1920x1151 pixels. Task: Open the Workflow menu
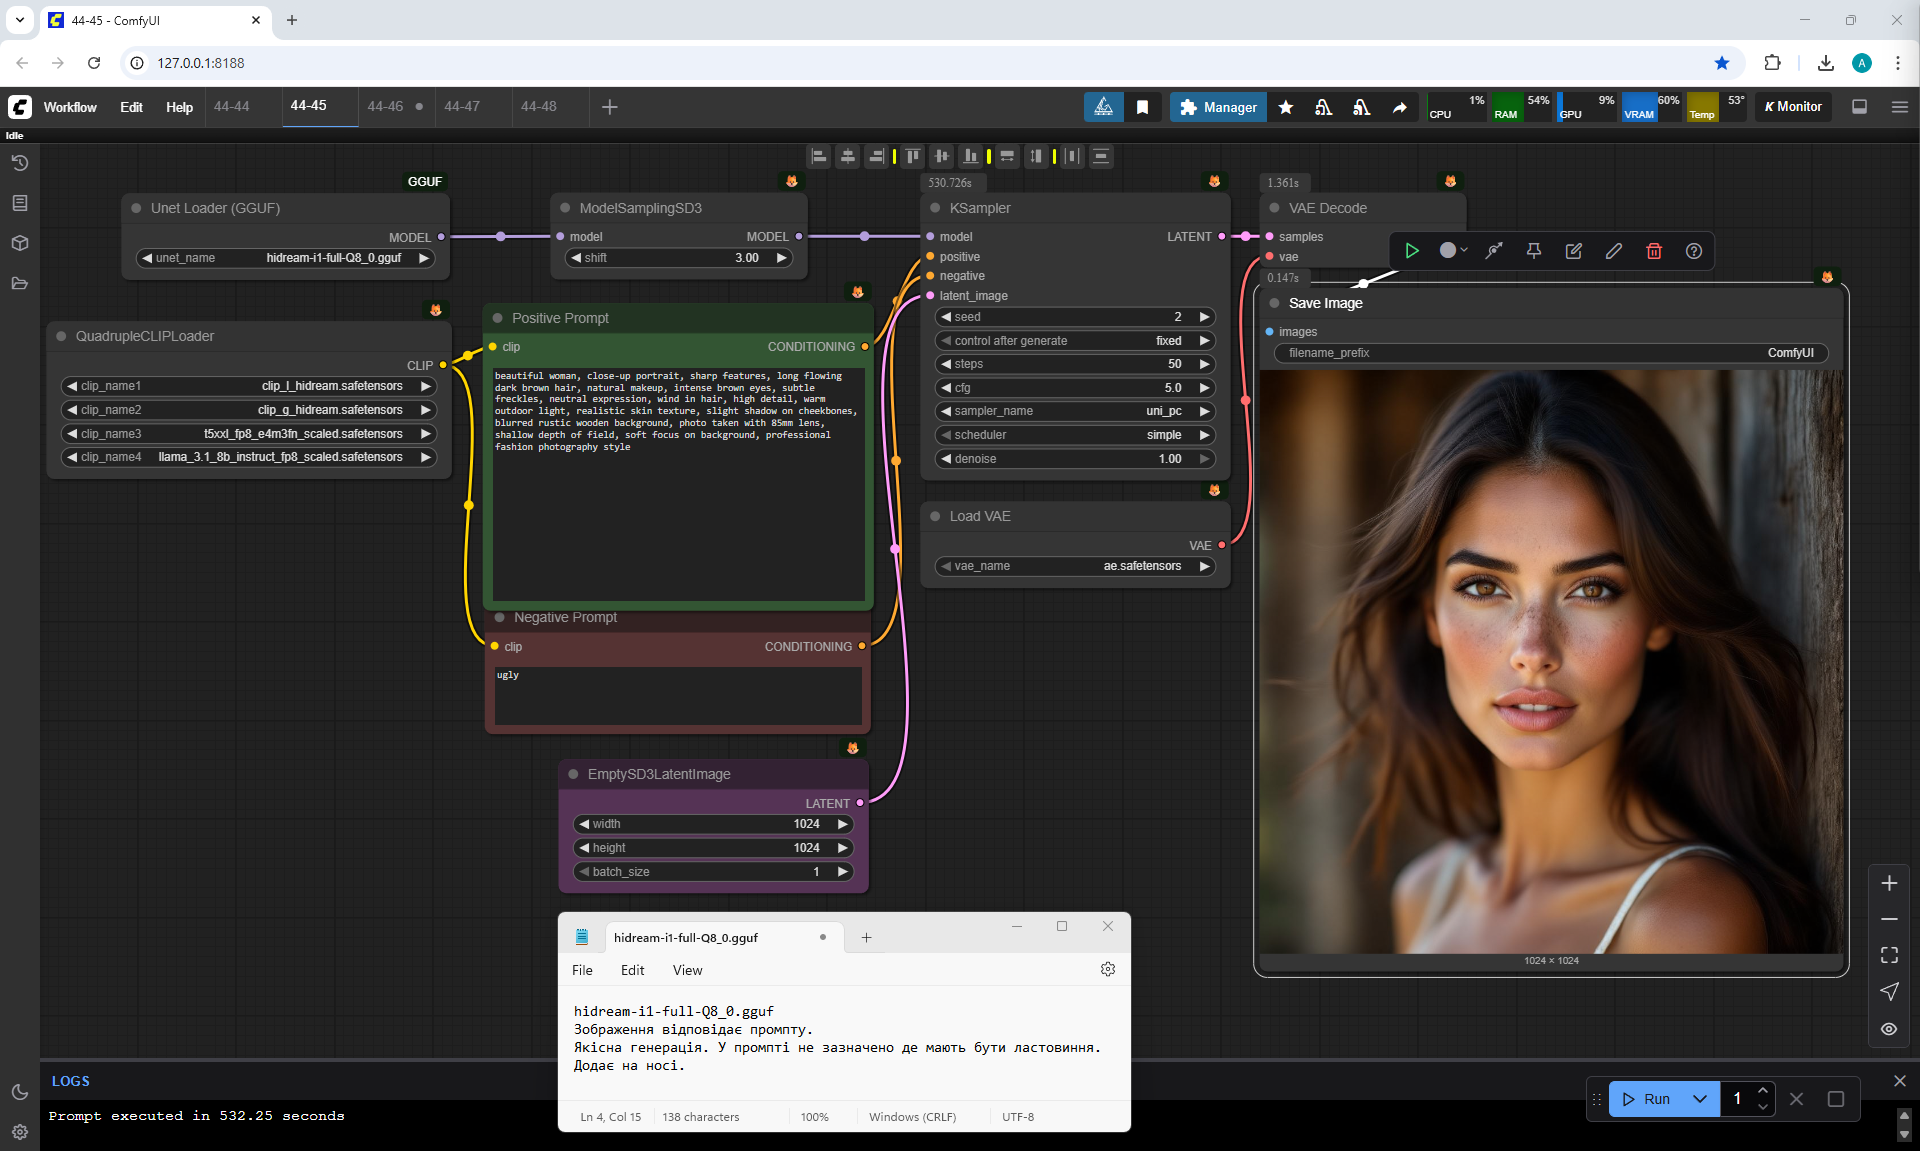(x=70, y=107)
